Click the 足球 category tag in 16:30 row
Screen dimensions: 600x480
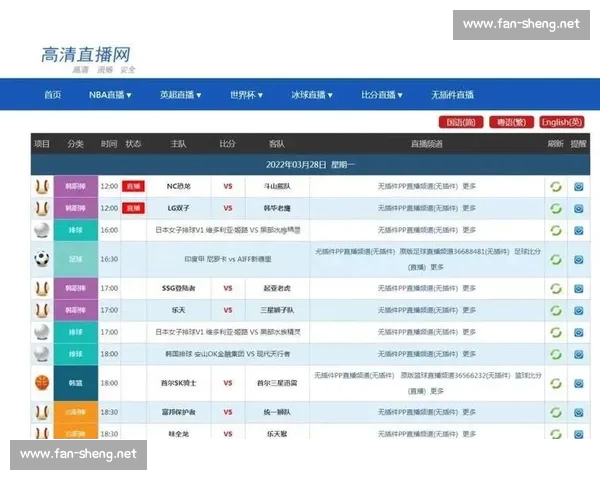(76, 259)
